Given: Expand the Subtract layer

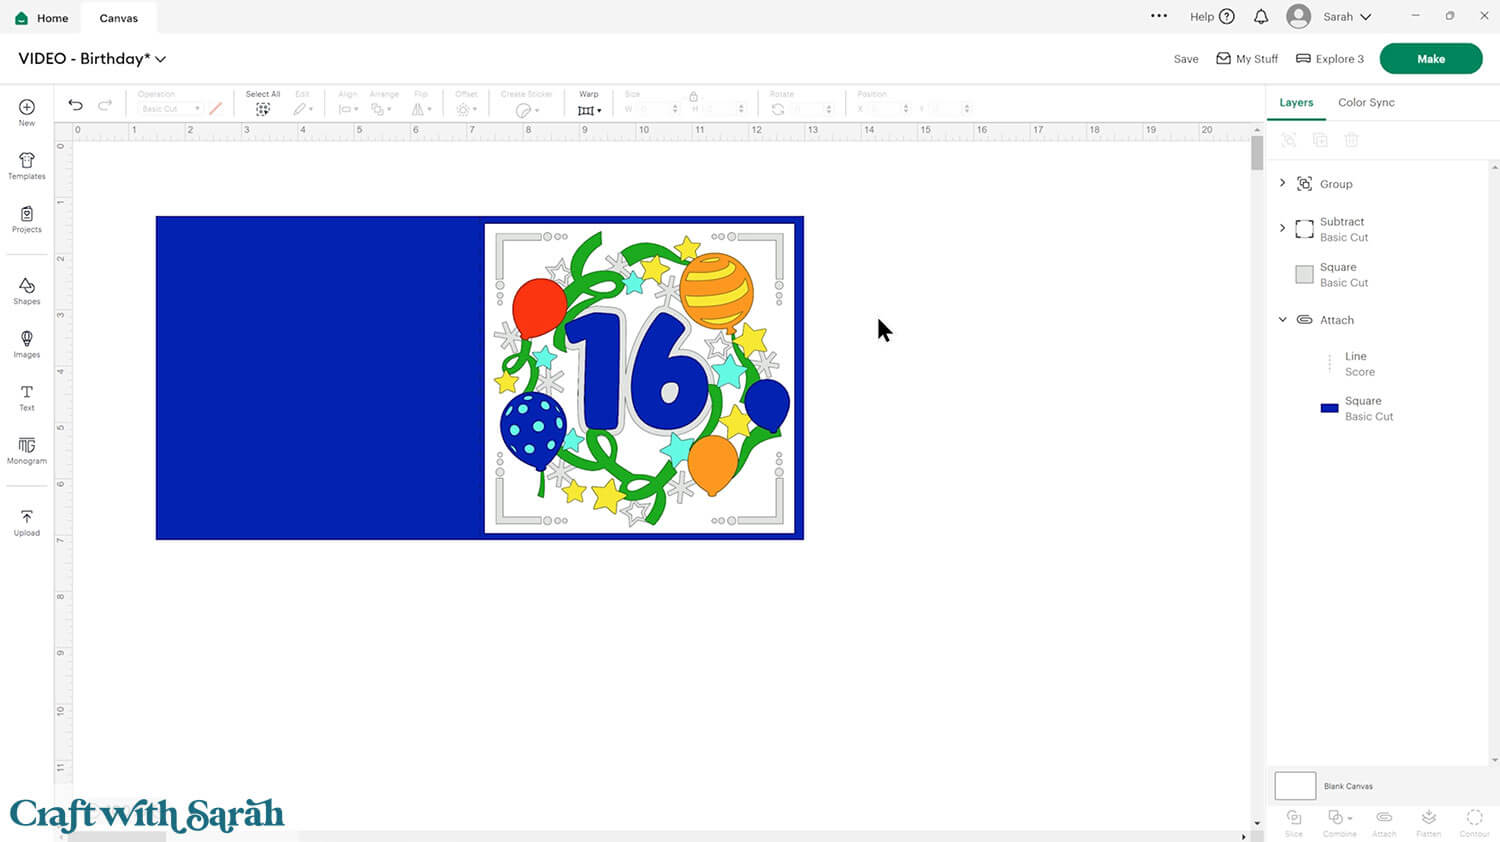Looking at the screenshot, I should [1283, 229].
